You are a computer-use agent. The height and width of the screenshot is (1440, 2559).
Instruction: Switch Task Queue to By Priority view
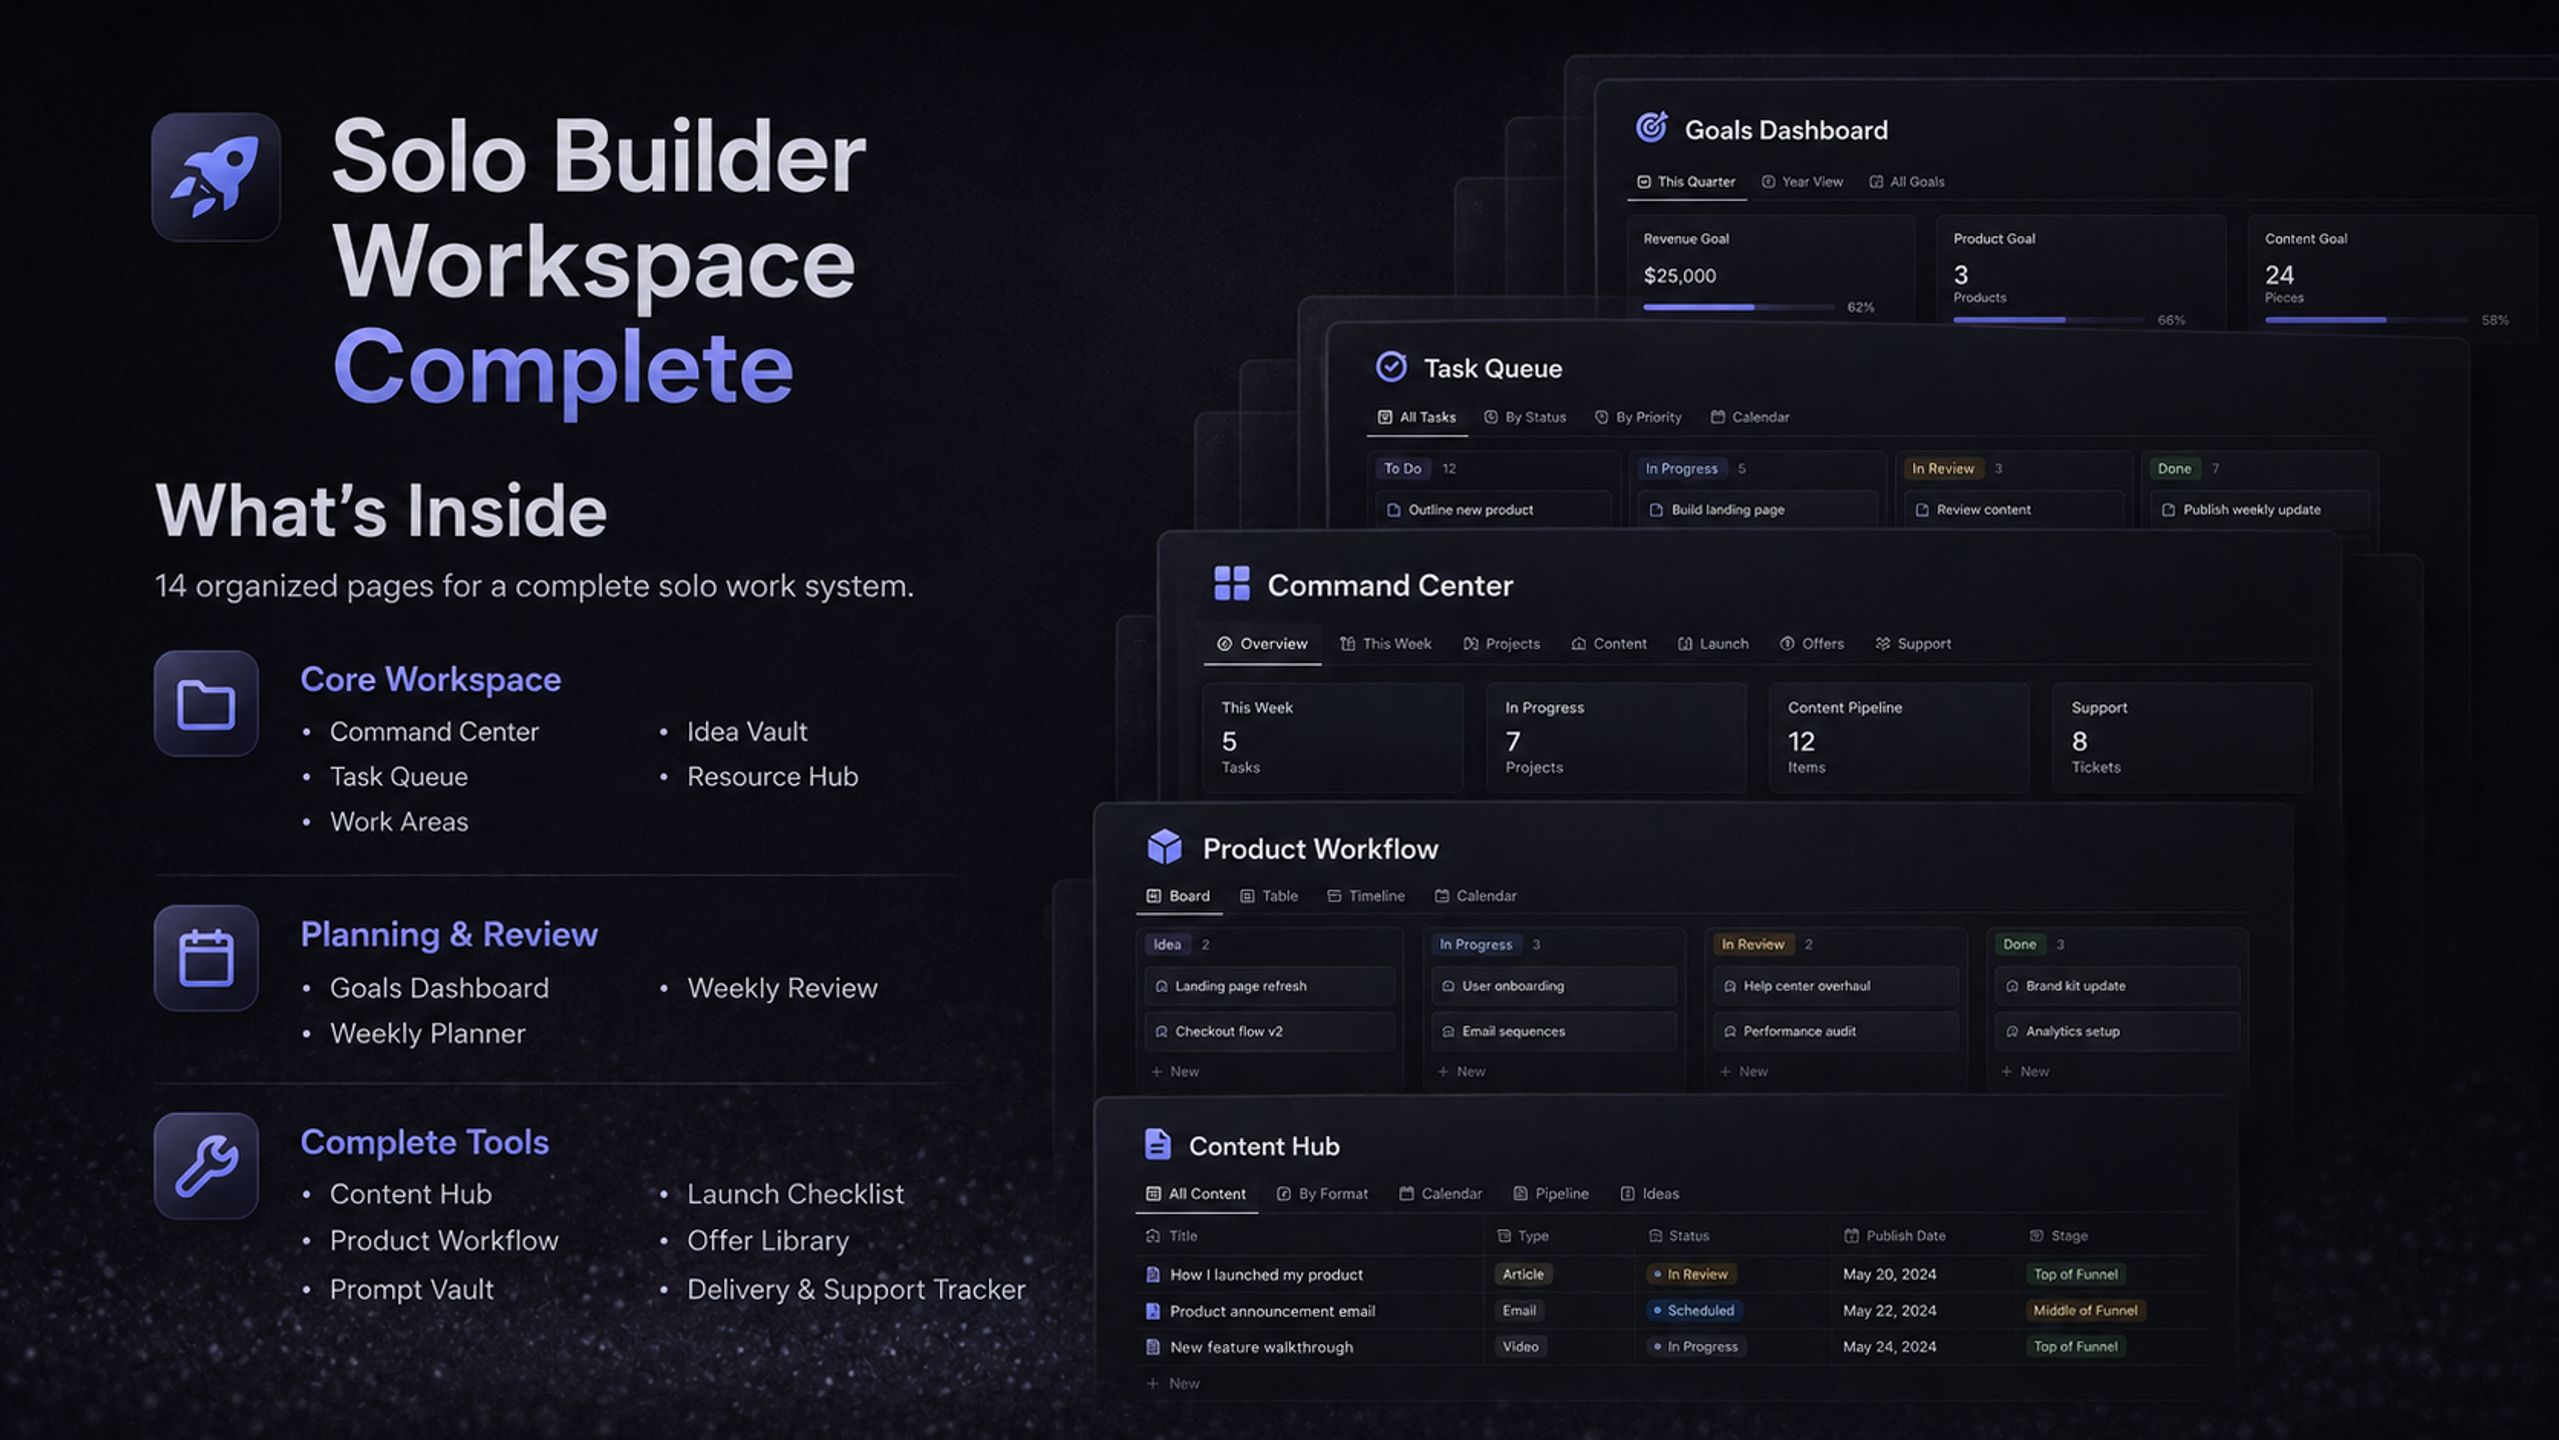[x=1638, y=417]
